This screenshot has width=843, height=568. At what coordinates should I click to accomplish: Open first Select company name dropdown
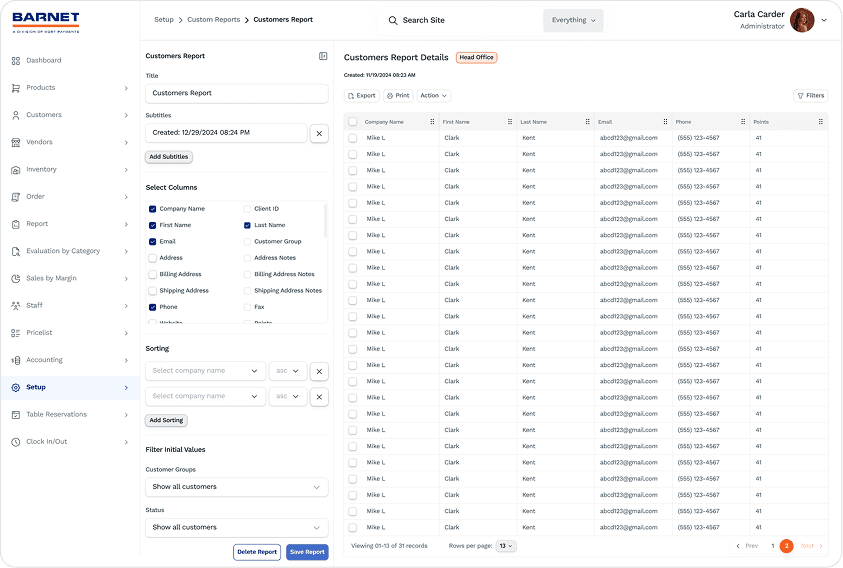coord(205,371)
